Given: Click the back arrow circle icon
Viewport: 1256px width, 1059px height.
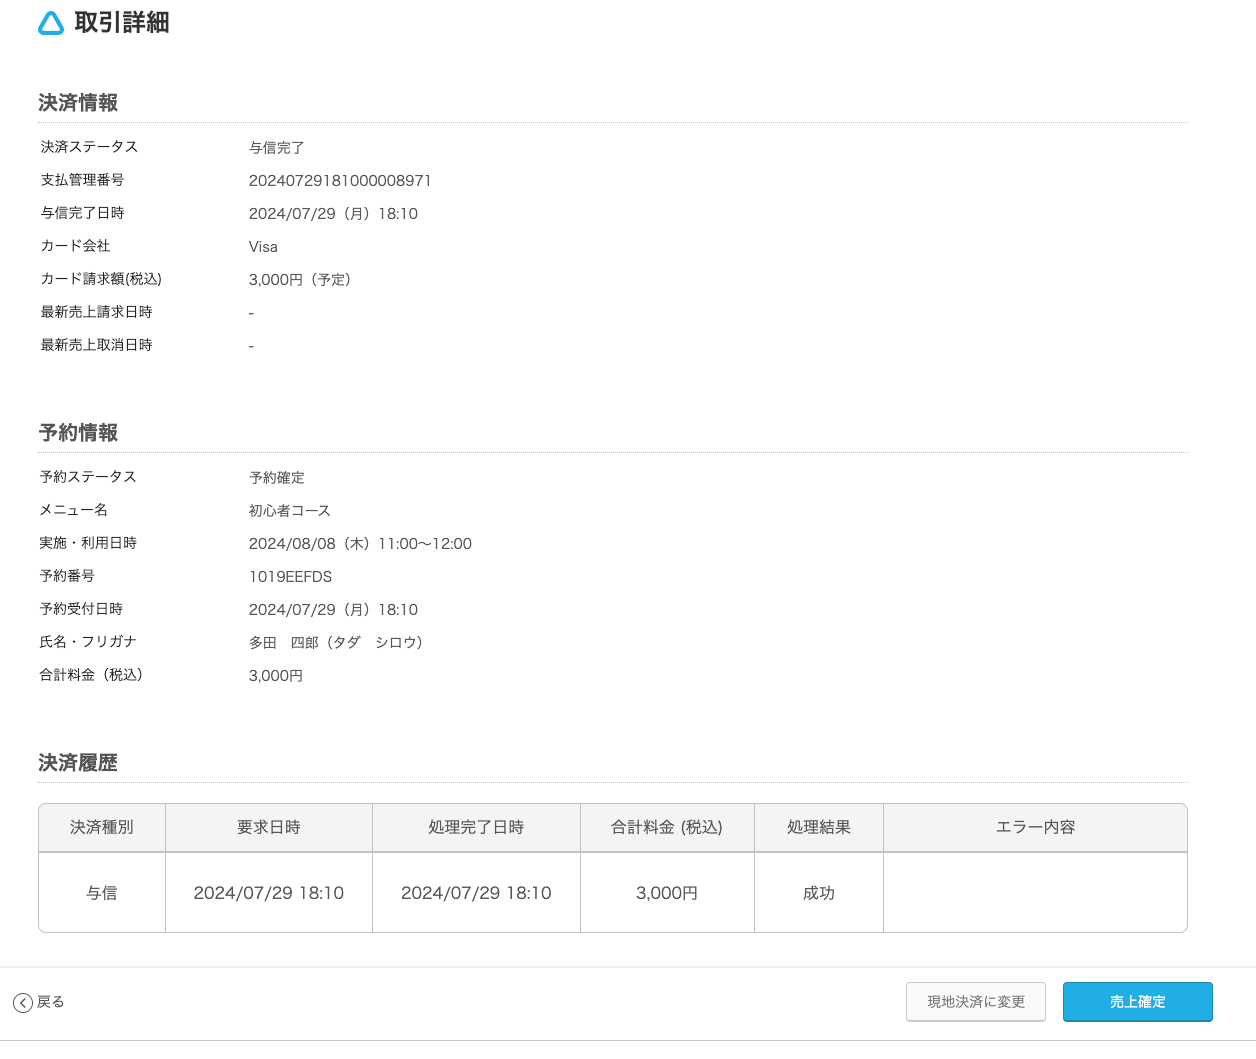Looking at the screenshot, I should coord(23,1003).
